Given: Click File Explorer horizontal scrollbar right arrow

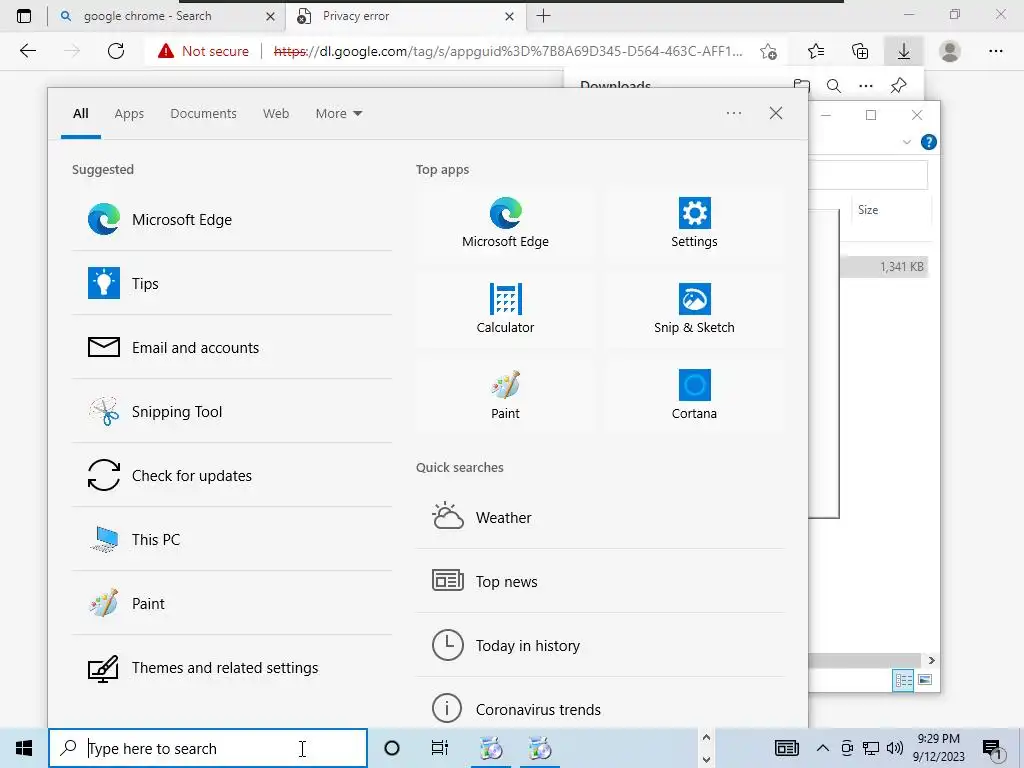Looking at the screenshot, I should coord(931,660).
